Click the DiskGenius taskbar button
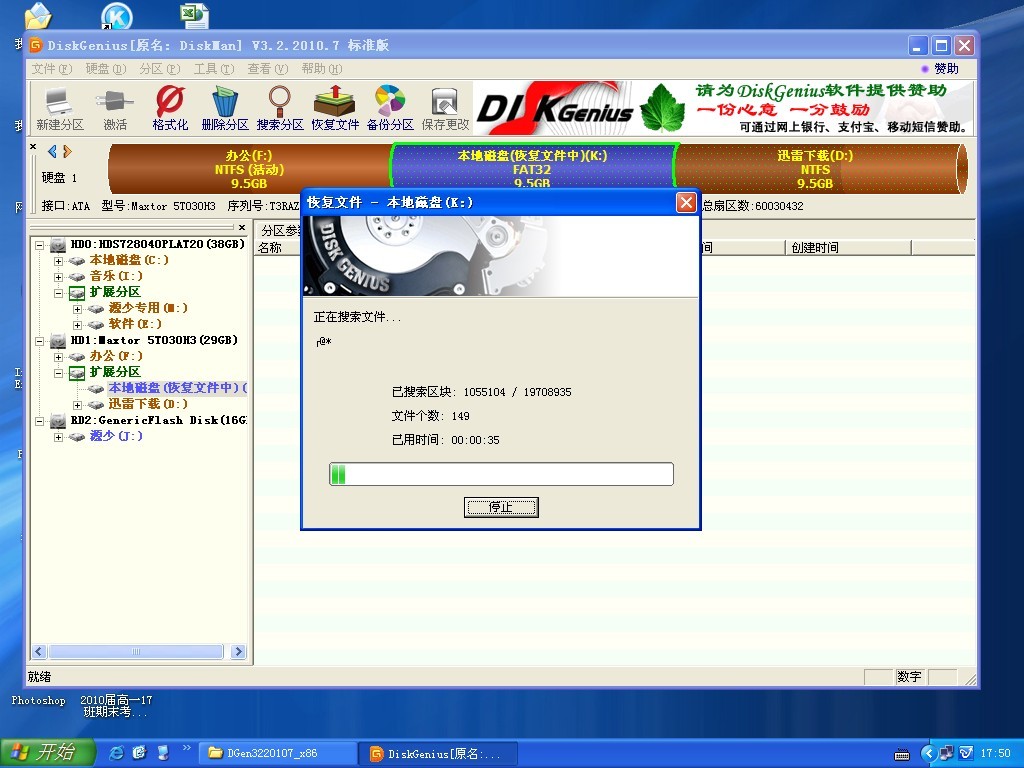This screenshot has width=1024, height=768. (x=438, y=754)
